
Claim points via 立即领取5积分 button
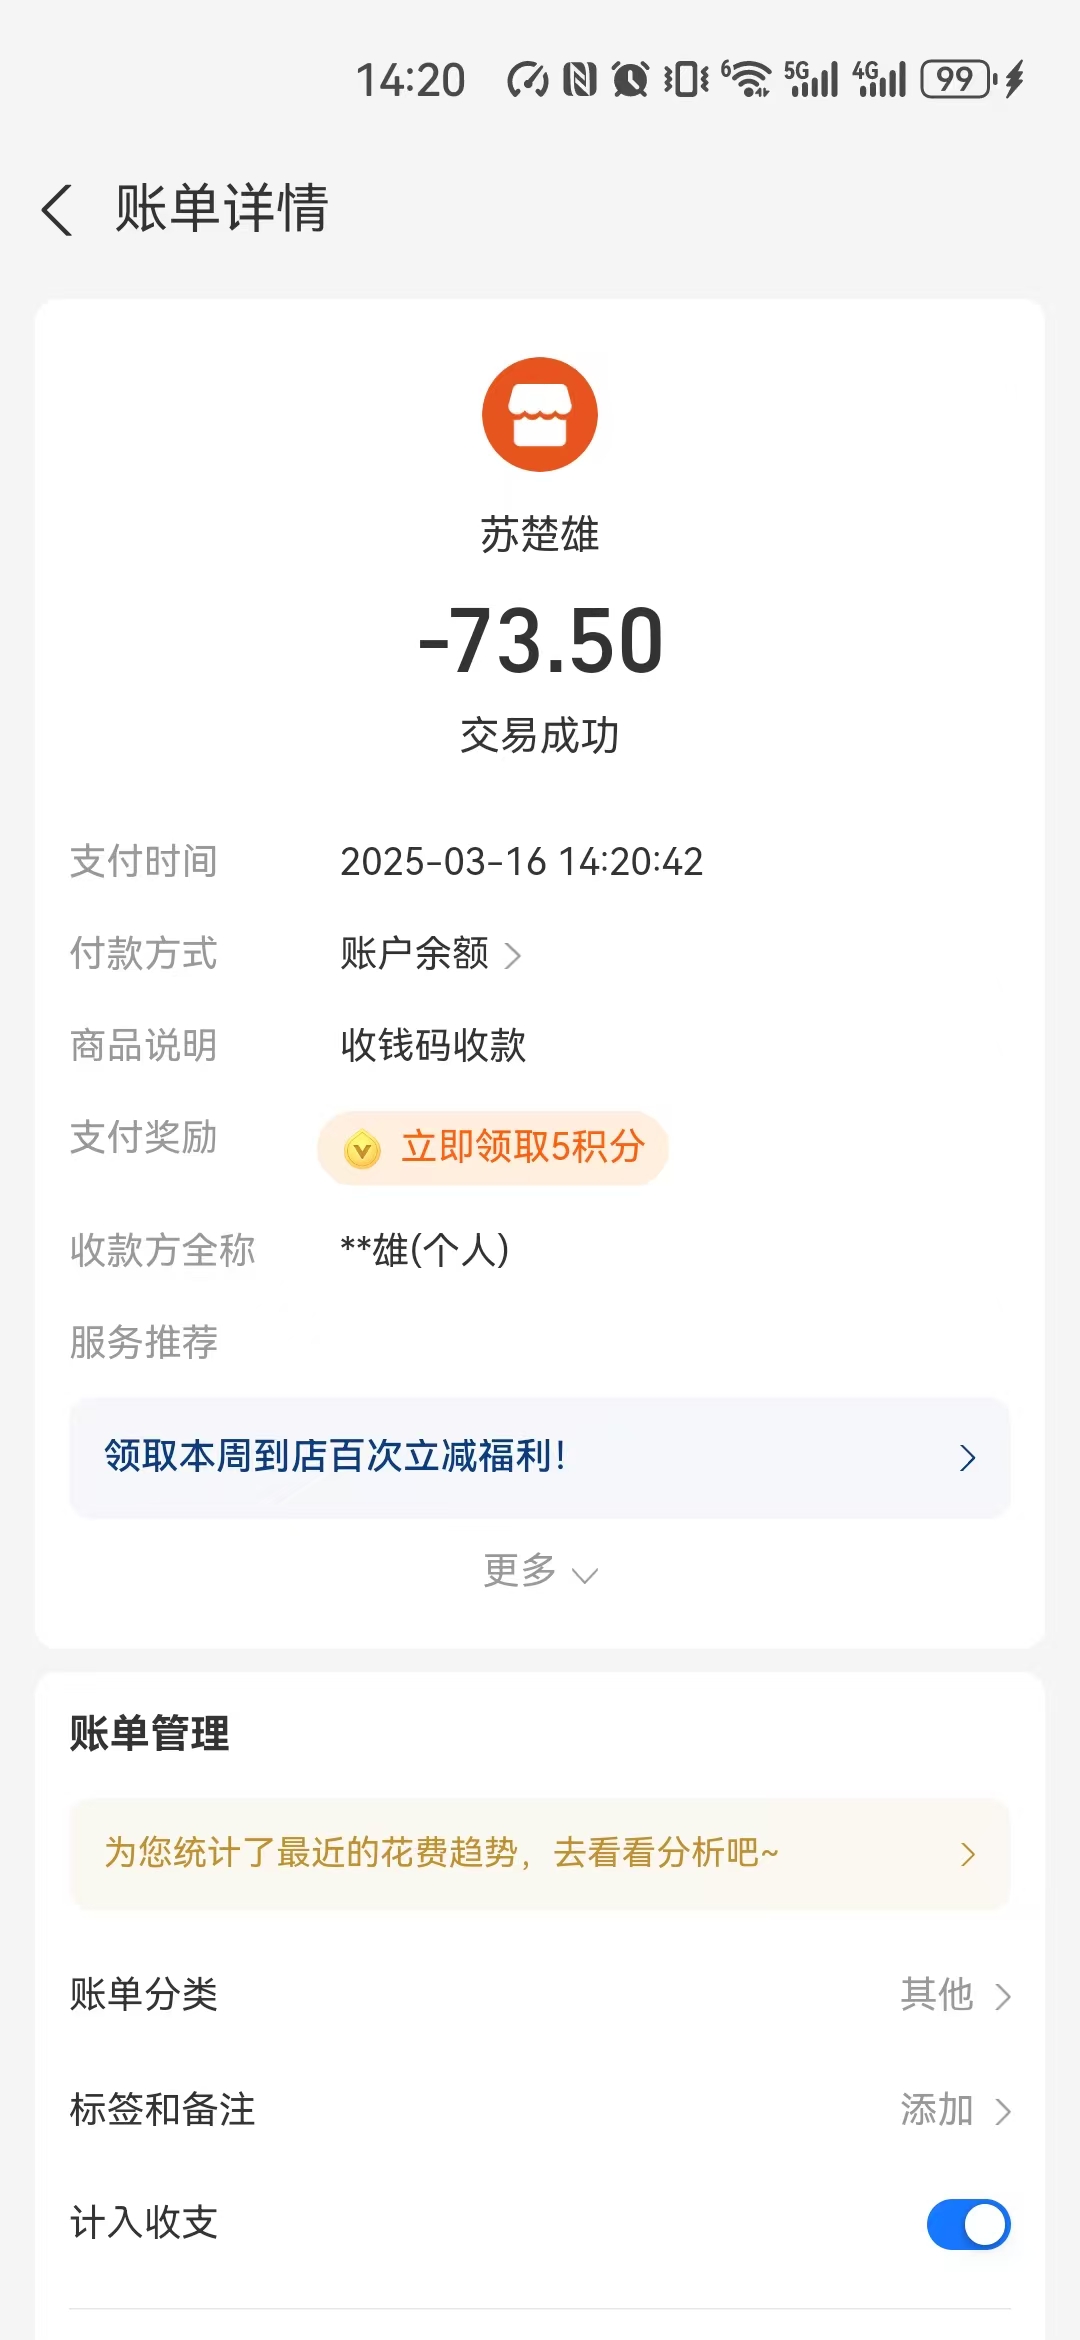coord(493,1148)
